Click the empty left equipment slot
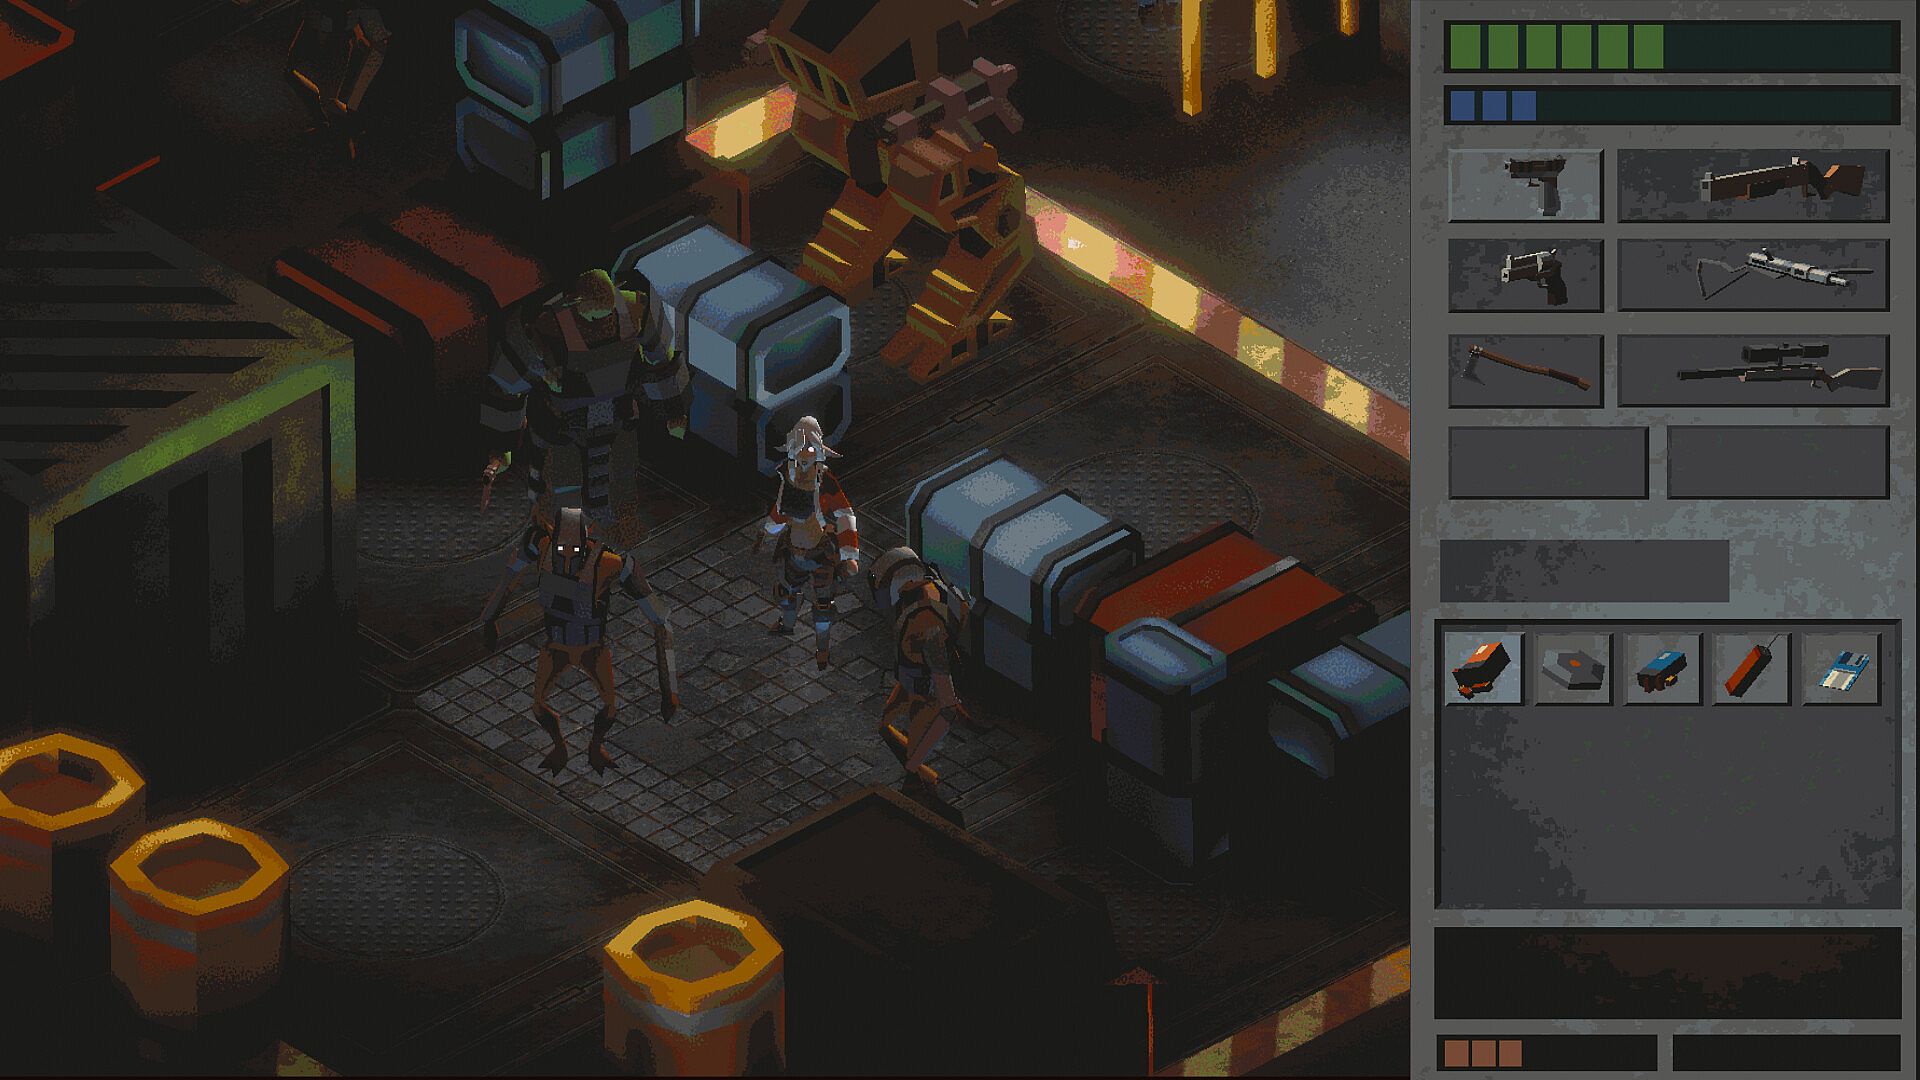The width and height of the screenshot is (1920, 1080). click(1548, 462)
